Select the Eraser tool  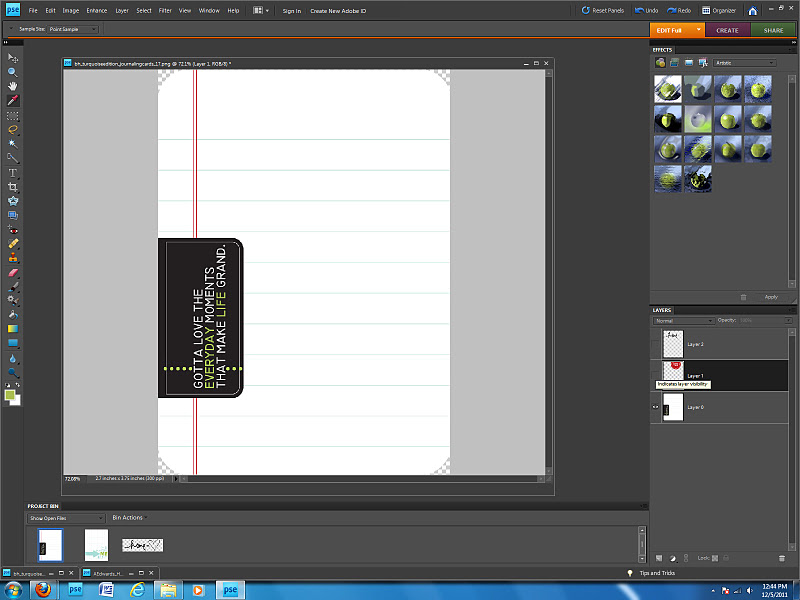point(13,272)
